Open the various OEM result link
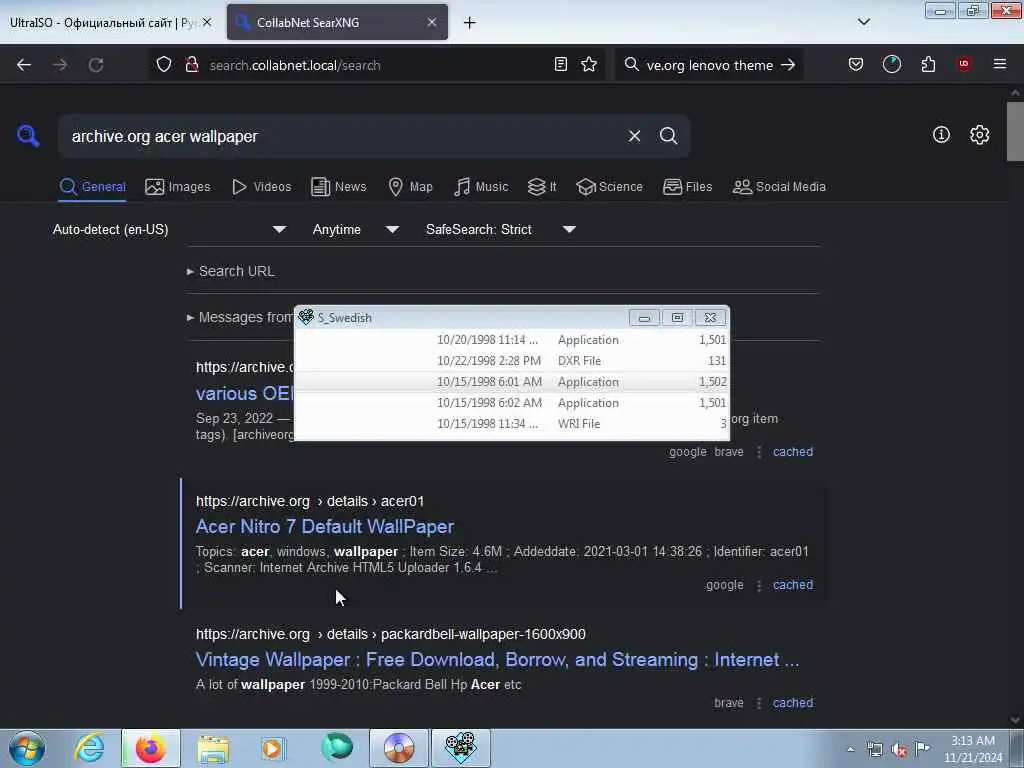 pyautogui.click(x=245, y=393)
